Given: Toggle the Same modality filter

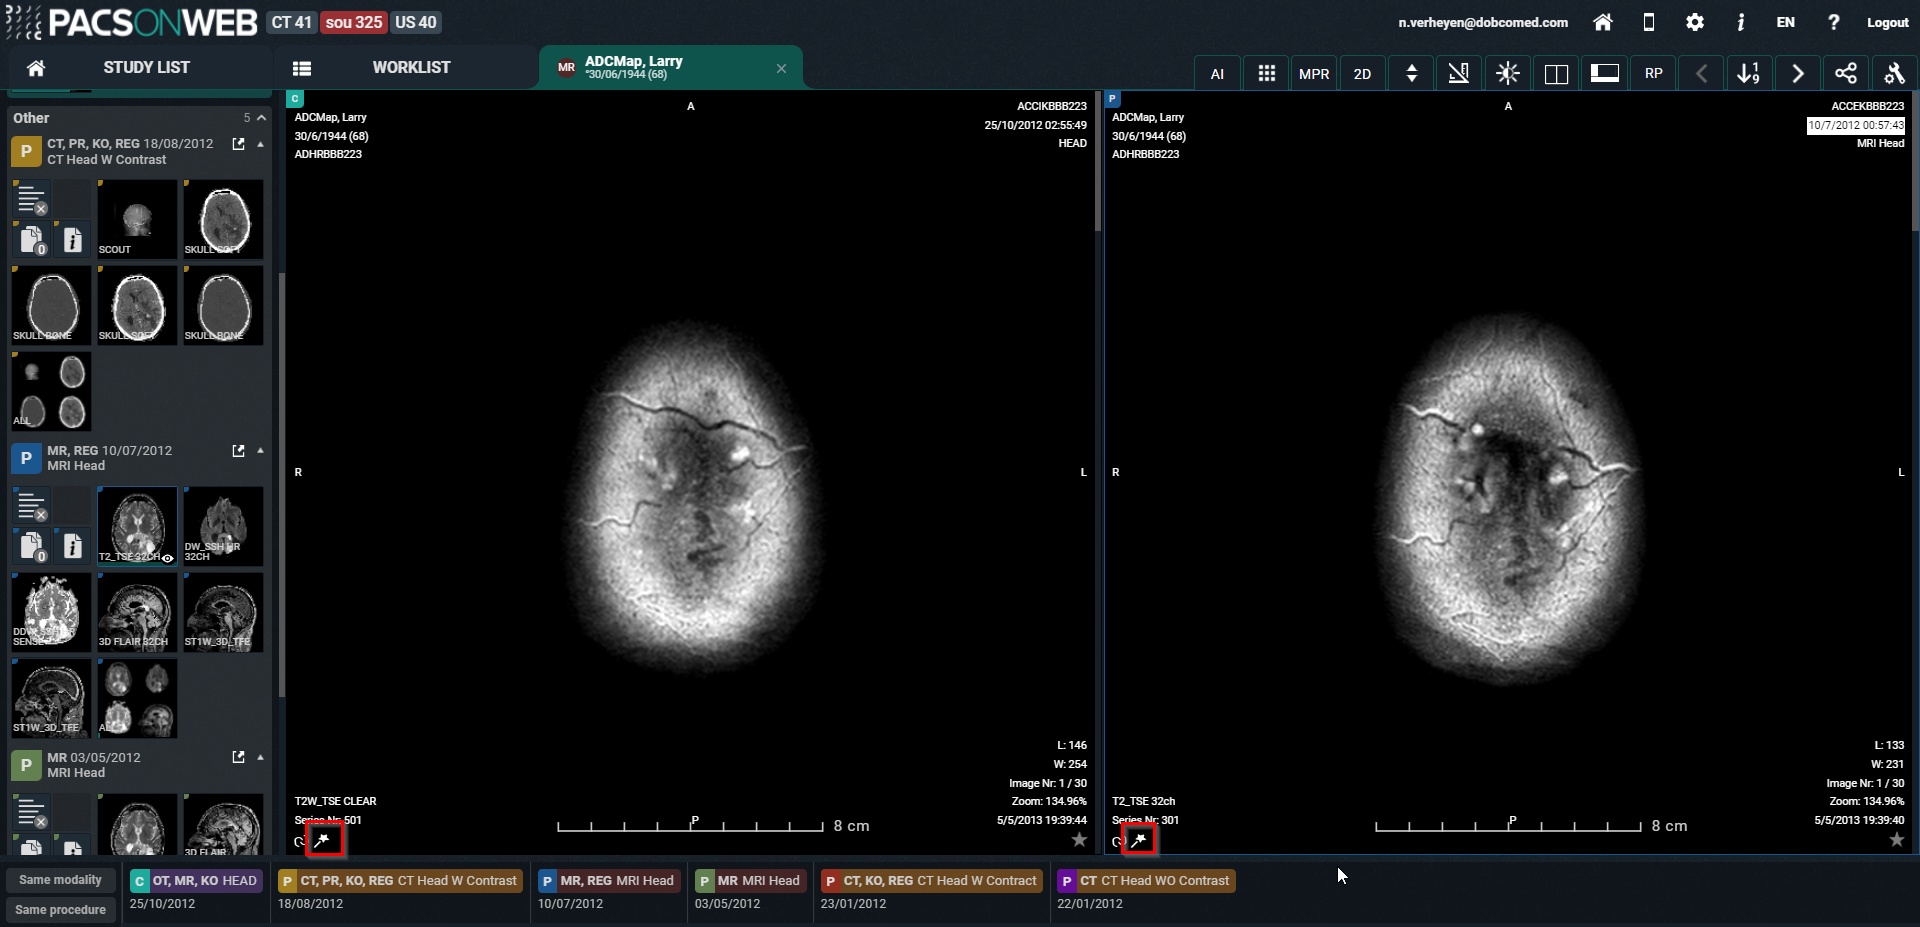Looking at the screenshot, I should [60, 880].
